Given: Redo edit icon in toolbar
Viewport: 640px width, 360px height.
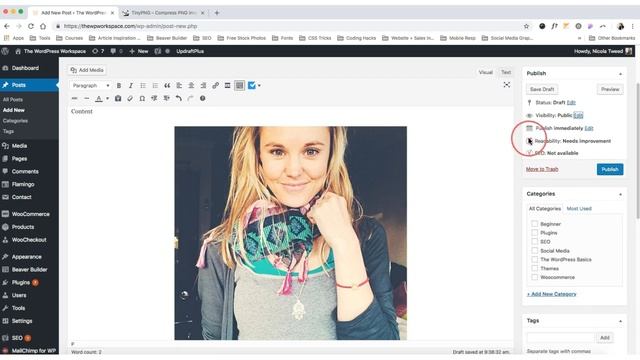Looking at the screenshot, I should click(x=191, y=98).
